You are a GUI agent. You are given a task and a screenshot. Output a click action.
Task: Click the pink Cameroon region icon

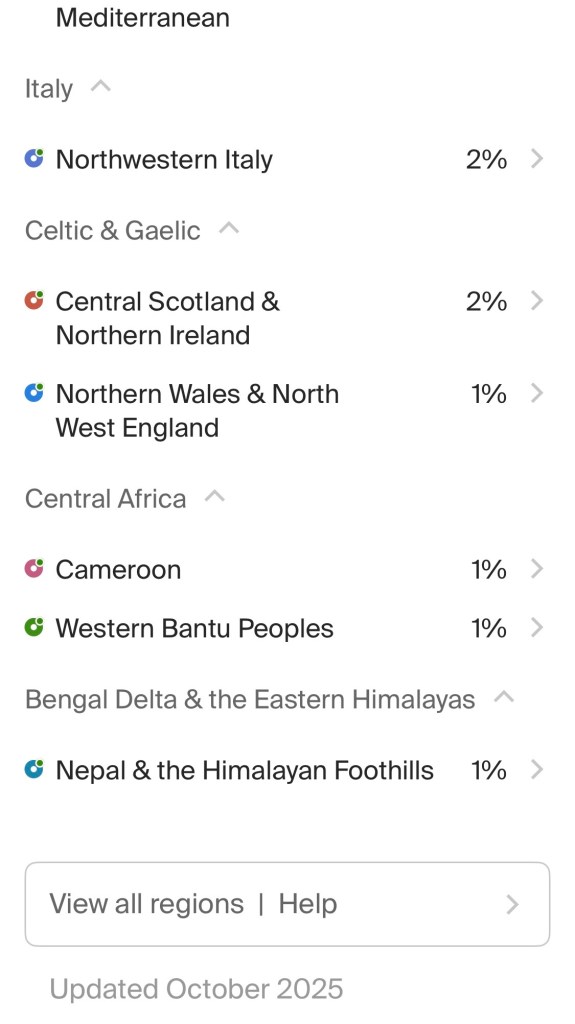point(34,569)
